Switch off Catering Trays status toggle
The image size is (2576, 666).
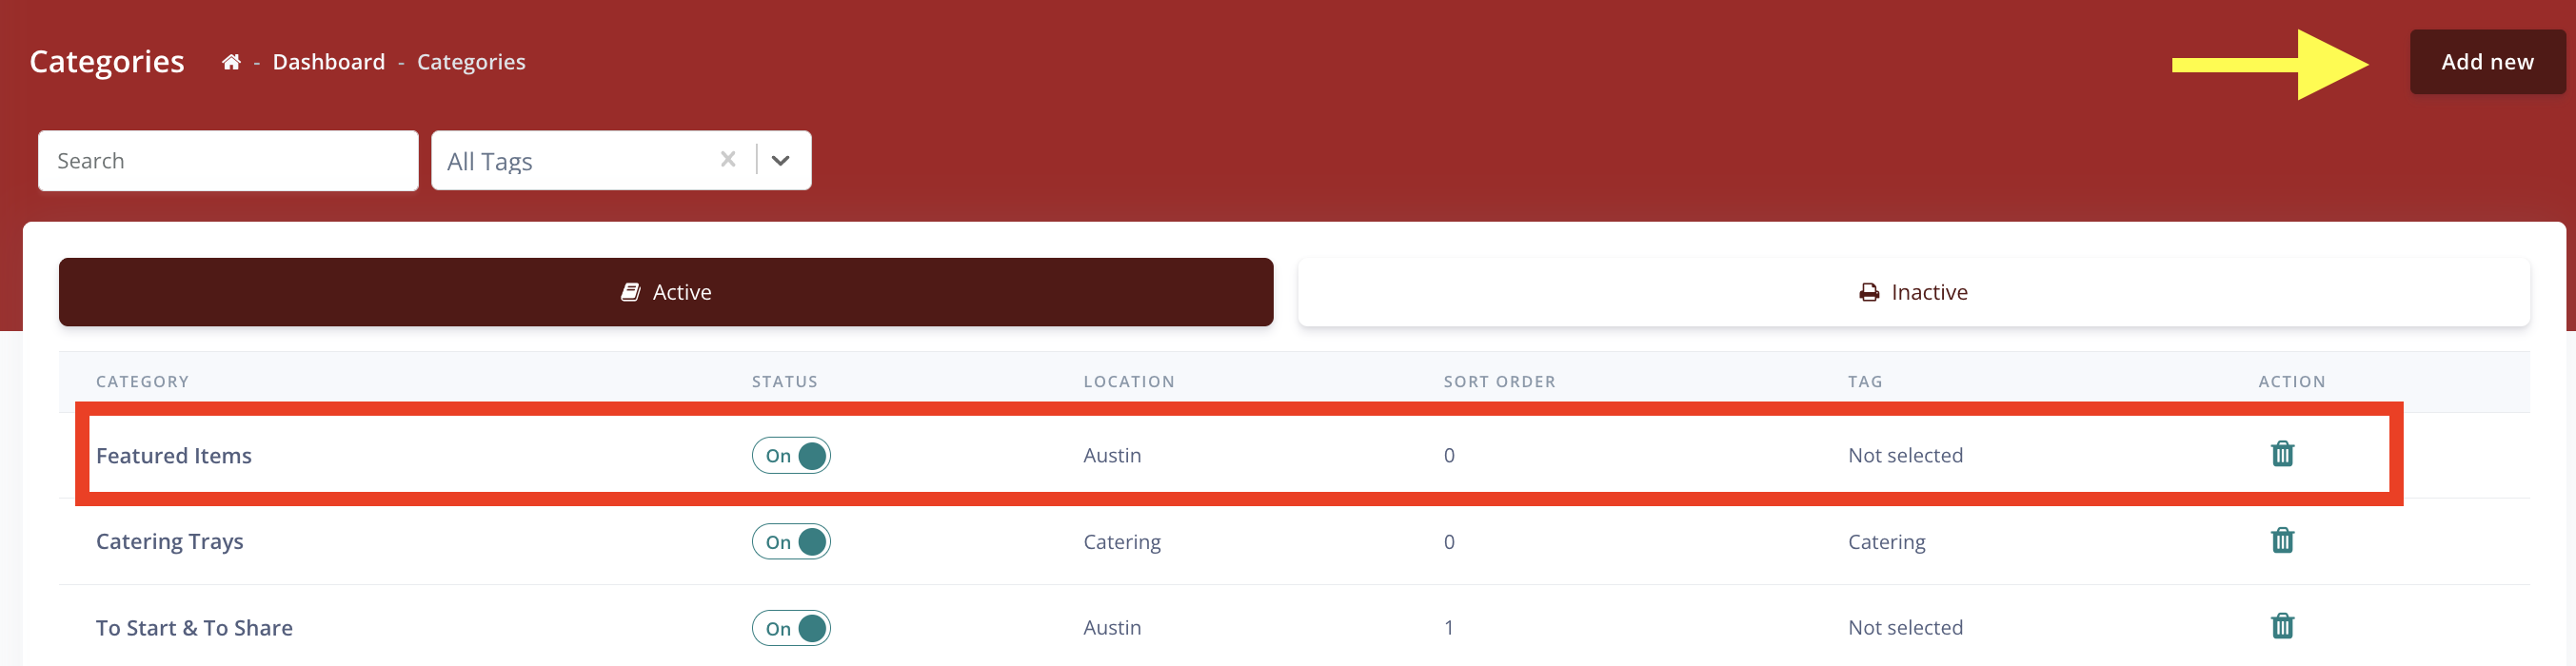click(791, 542)
